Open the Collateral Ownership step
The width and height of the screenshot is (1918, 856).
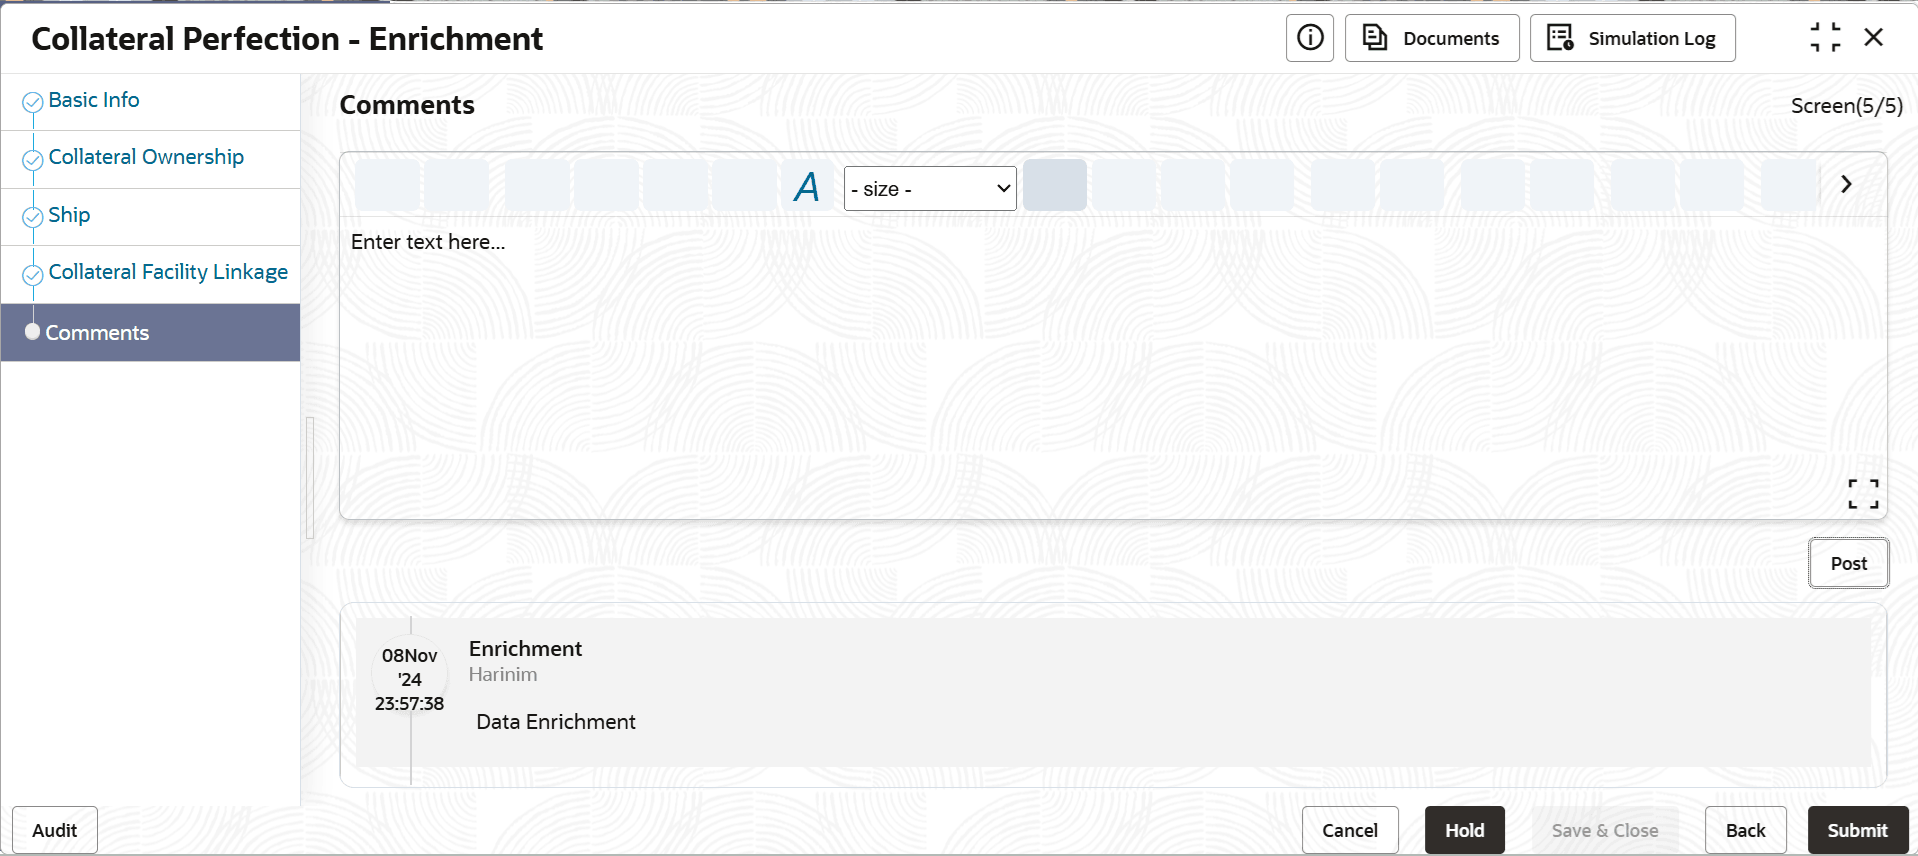coord(146,157)
